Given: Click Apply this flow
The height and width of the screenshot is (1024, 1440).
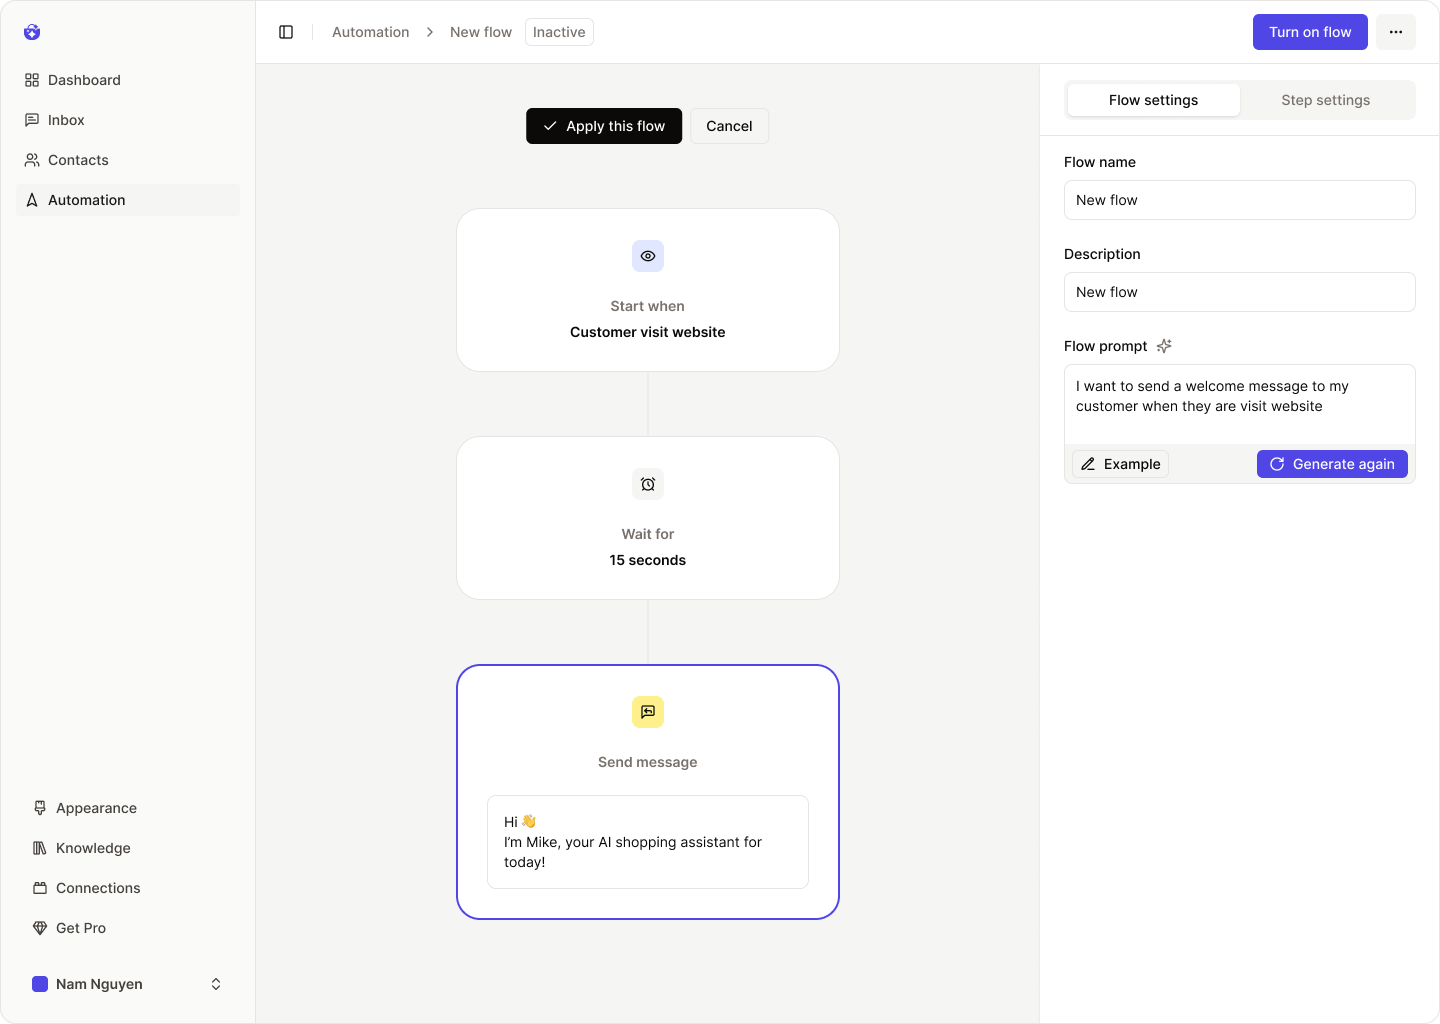Looking at the screenshot, I should tap(603, 126).
